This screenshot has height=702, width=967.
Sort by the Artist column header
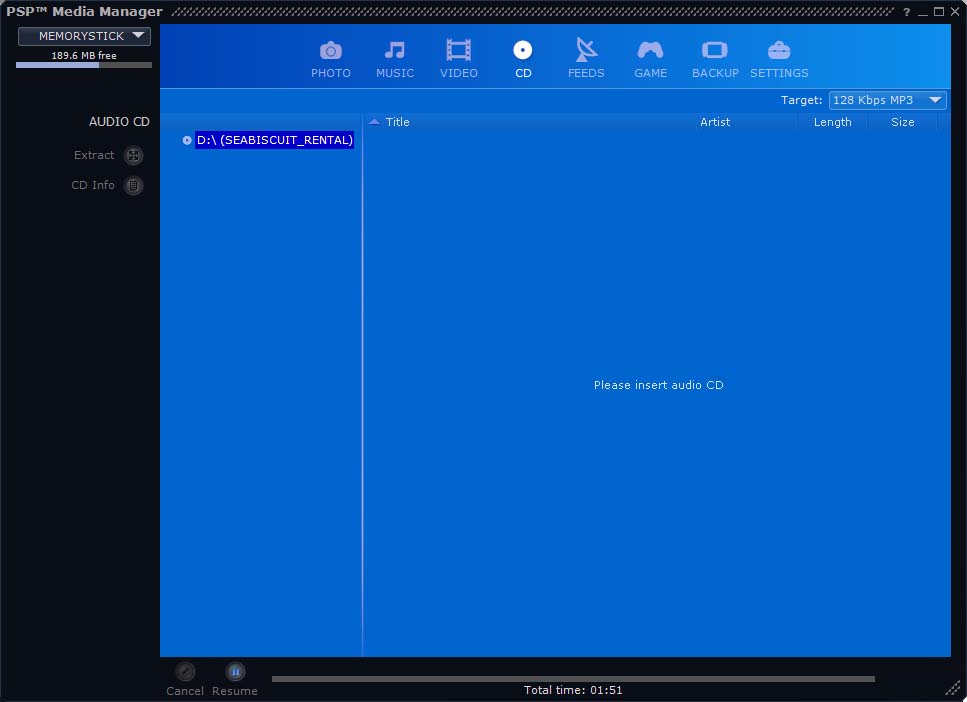715,122
